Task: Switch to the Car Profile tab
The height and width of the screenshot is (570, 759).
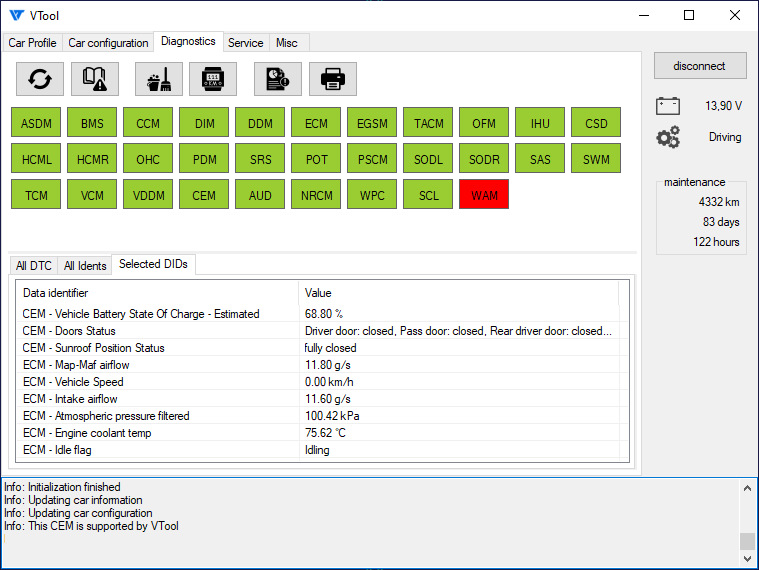Action: pyautogui.click(x=32, y=43)
